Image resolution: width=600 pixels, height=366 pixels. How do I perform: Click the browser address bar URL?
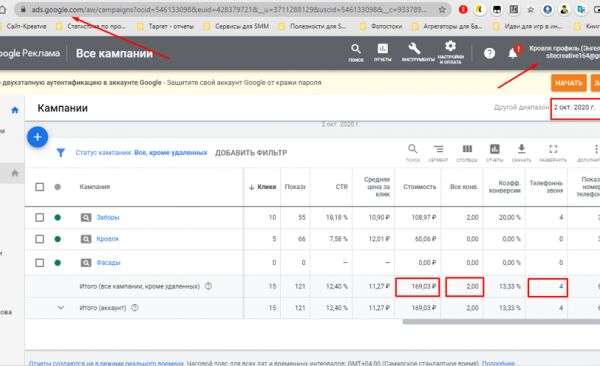229,10
